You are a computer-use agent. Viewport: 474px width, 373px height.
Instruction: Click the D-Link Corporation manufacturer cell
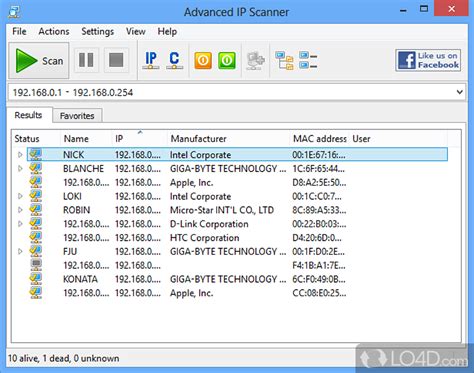click(209, 224)
